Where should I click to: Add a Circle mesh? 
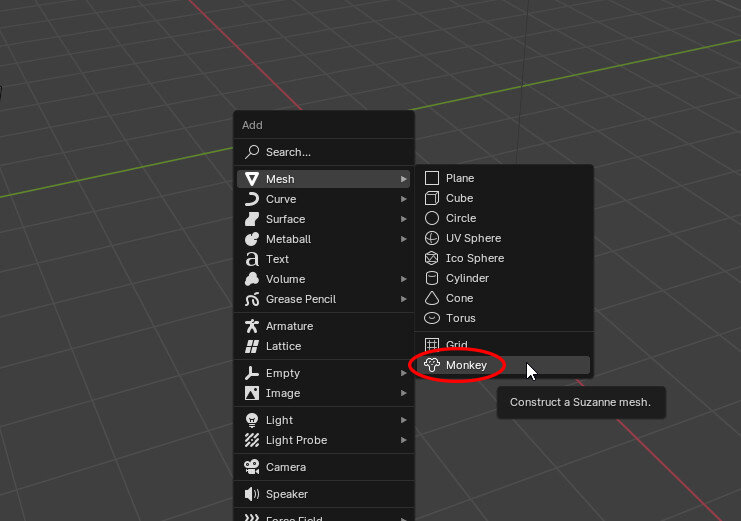(504, 218)
